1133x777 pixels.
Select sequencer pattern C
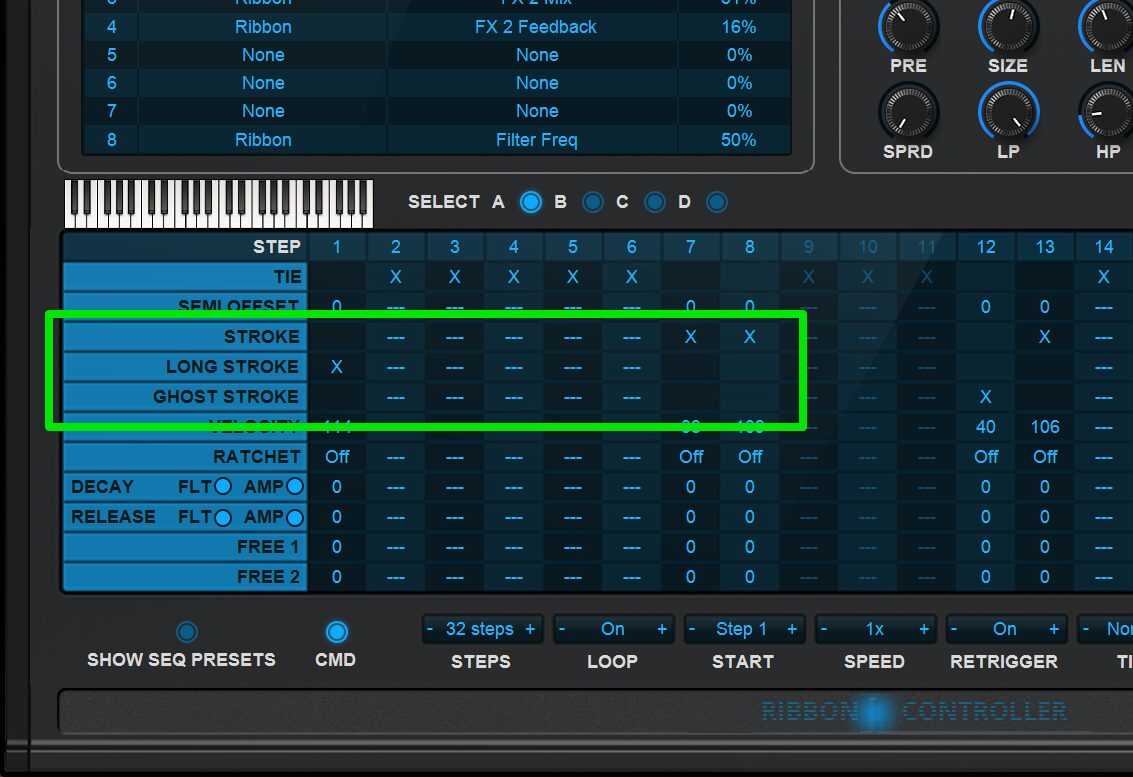[x=655, y=202]
